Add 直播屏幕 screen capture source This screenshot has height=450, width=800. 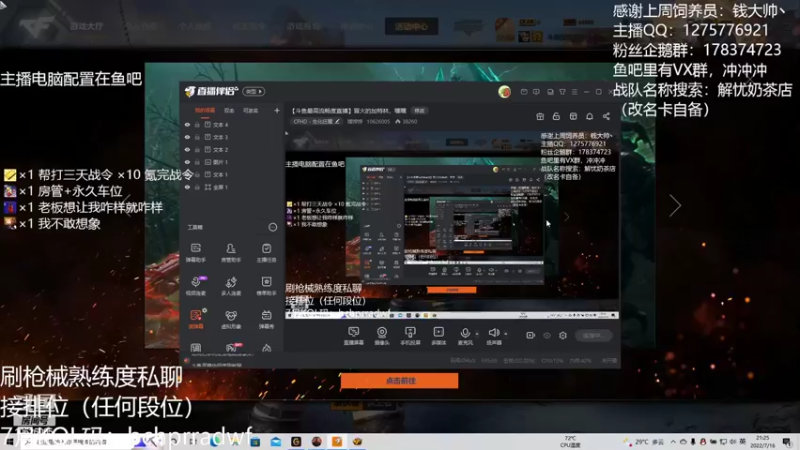tap(353, 336)
